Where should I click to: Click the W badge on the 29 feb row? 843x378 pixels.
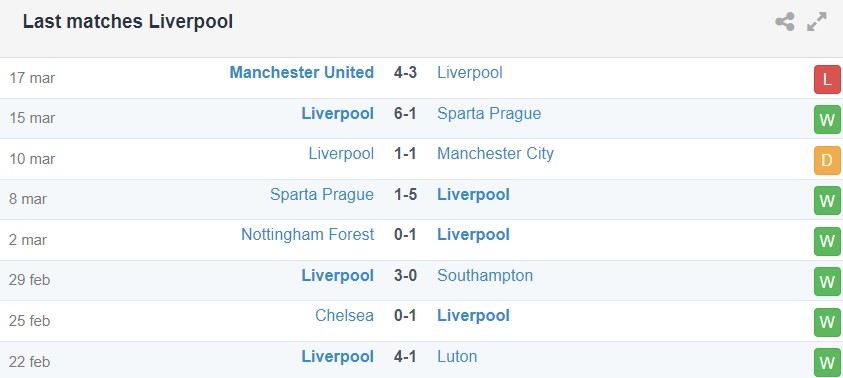click(827, 282)
